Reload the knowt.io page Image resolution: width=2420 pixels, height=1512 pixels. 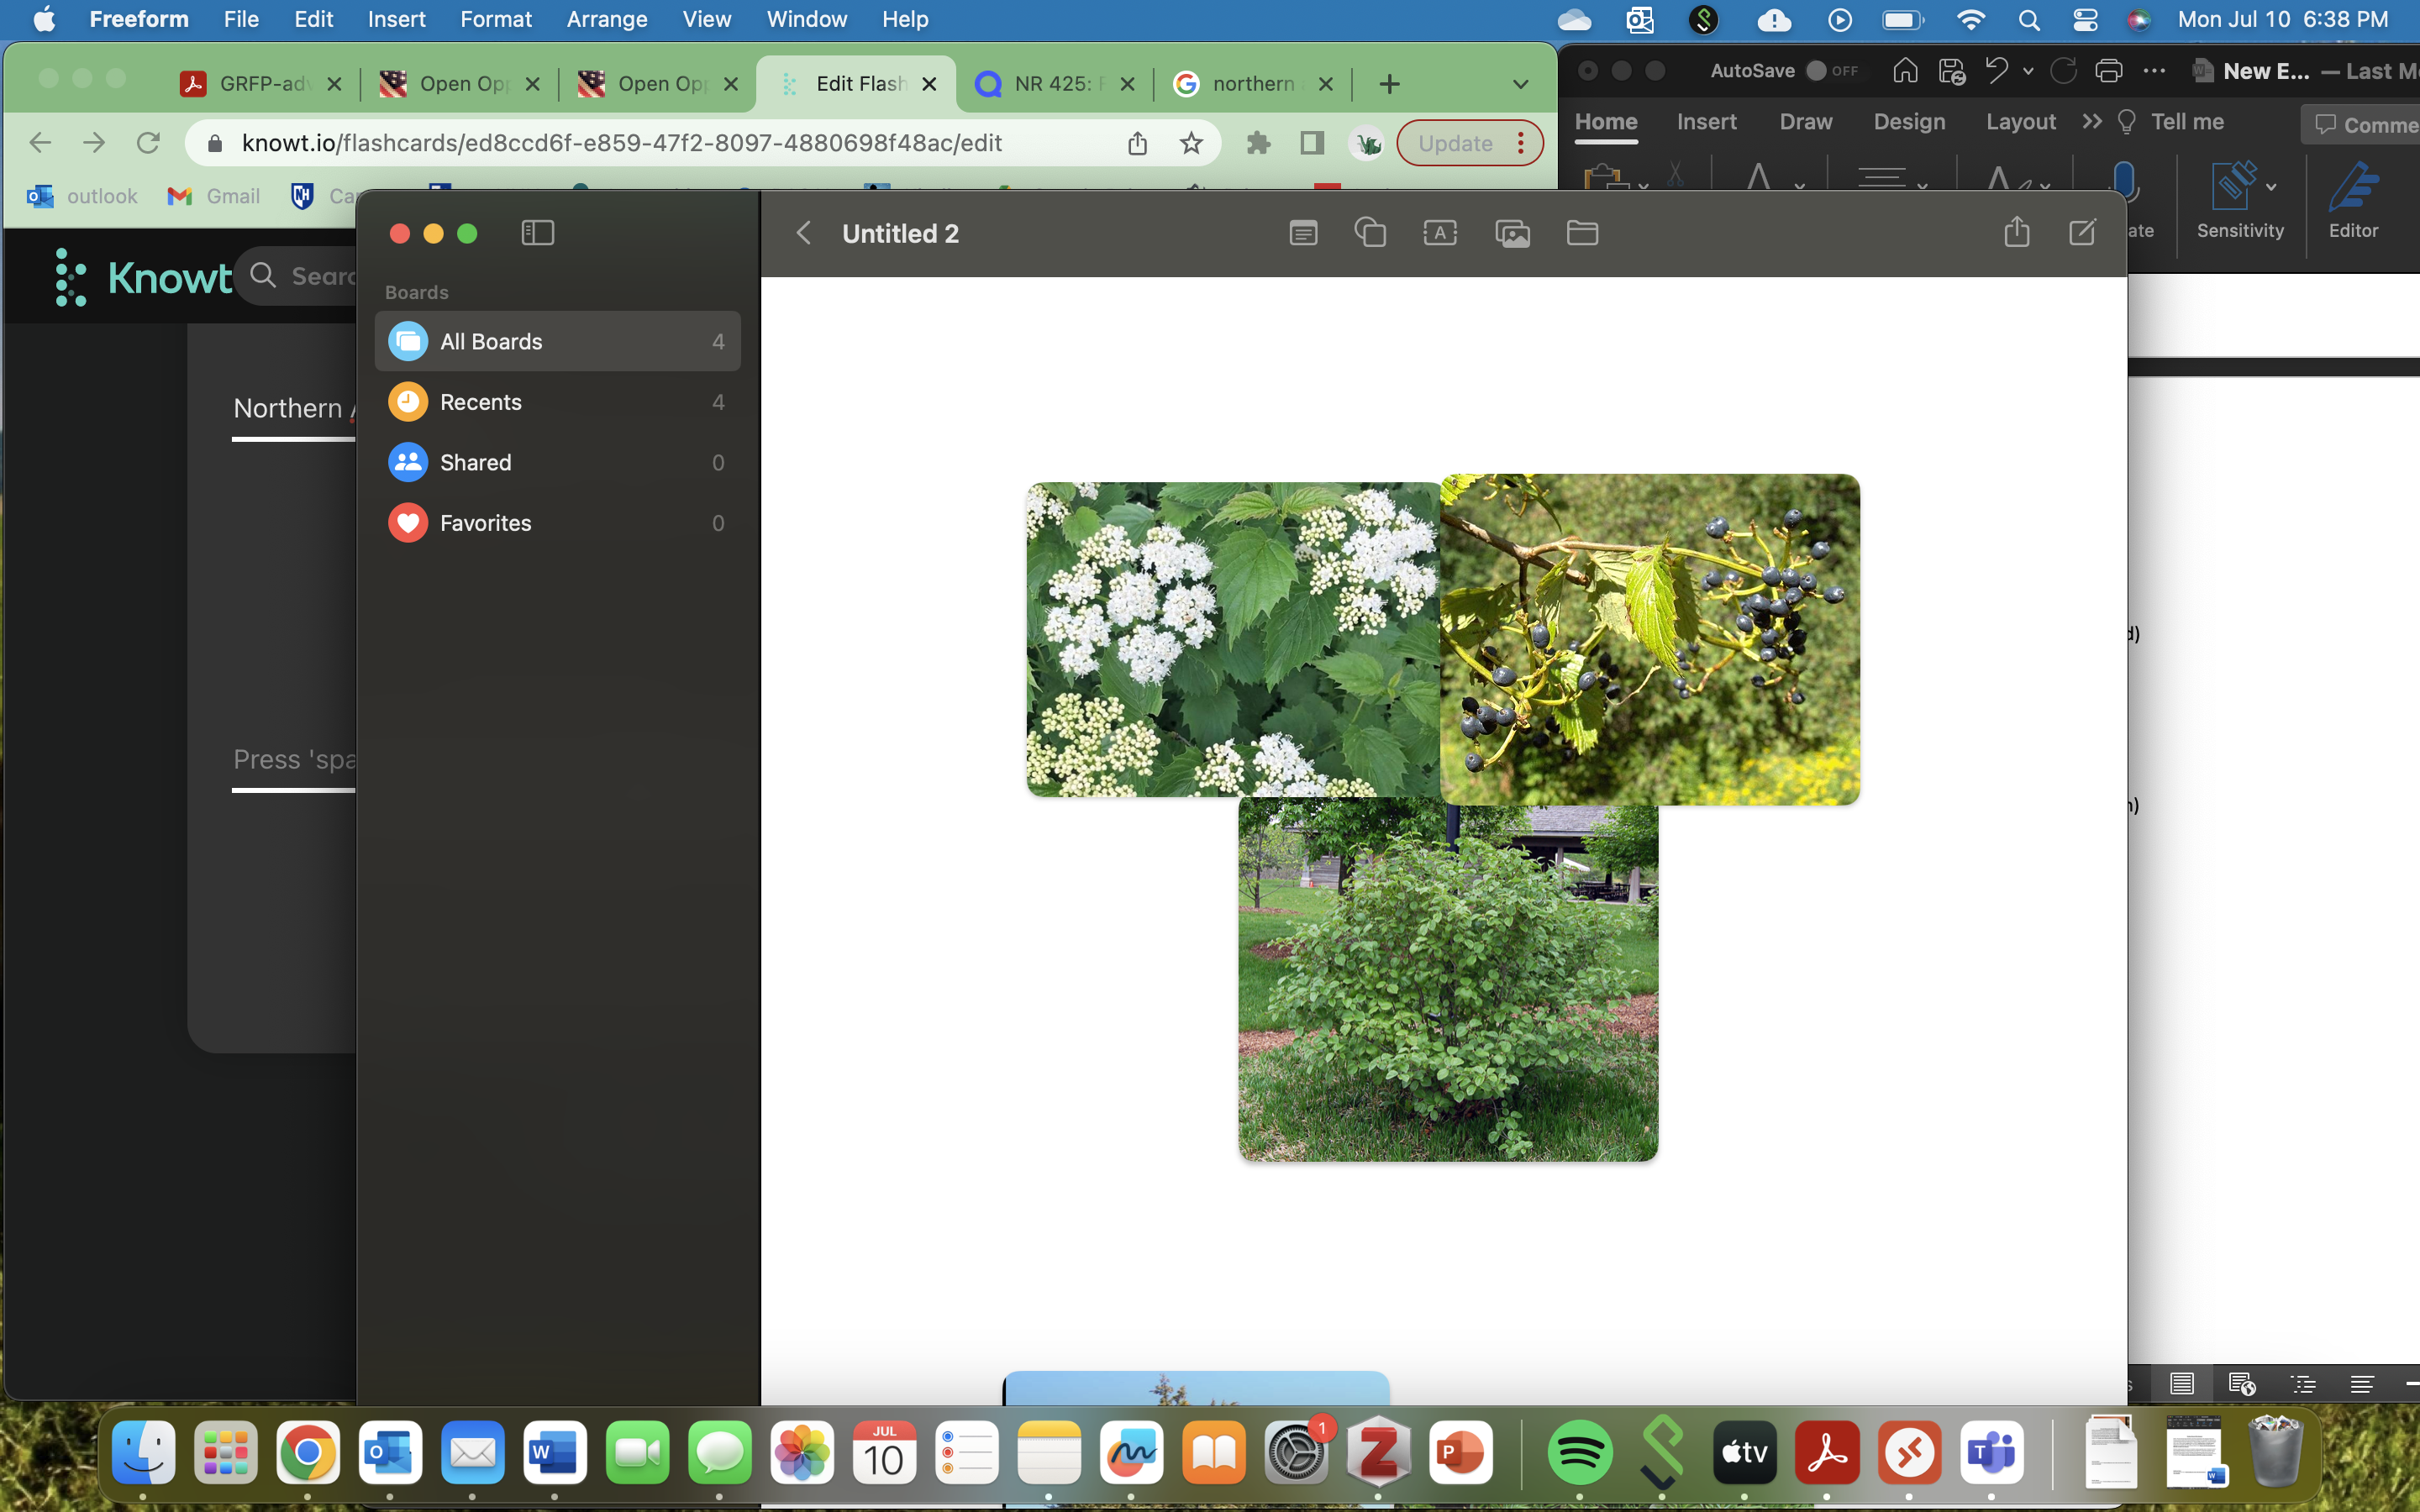(x=148, y=143)
